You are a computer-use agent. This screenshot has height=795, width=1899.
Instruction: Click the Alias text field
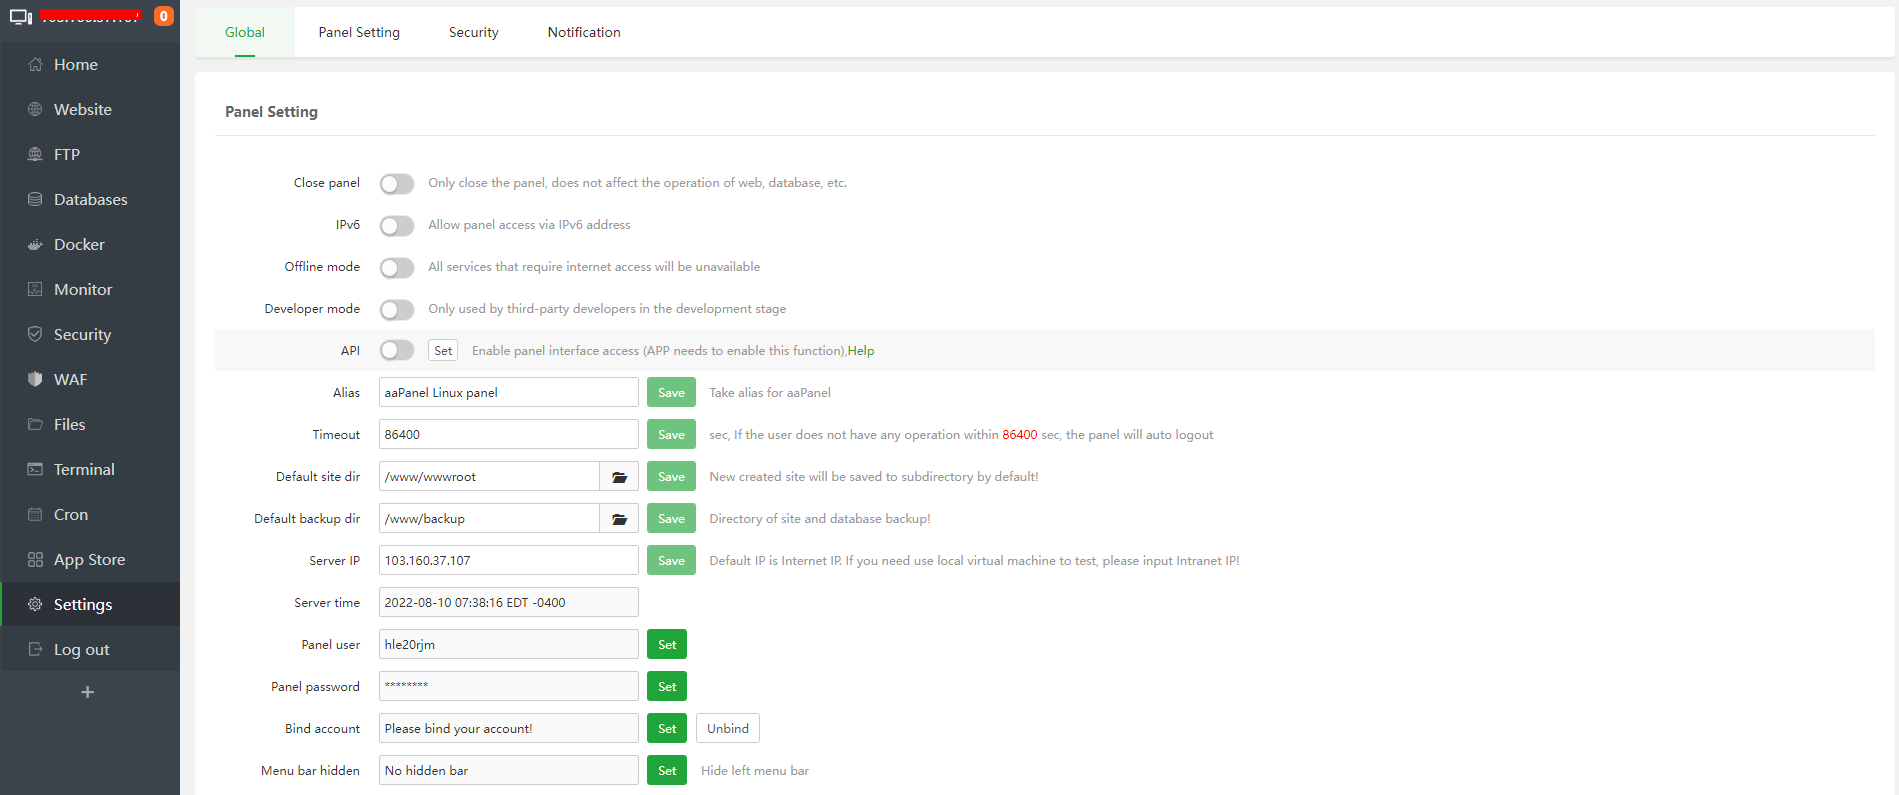click(508, 393)
